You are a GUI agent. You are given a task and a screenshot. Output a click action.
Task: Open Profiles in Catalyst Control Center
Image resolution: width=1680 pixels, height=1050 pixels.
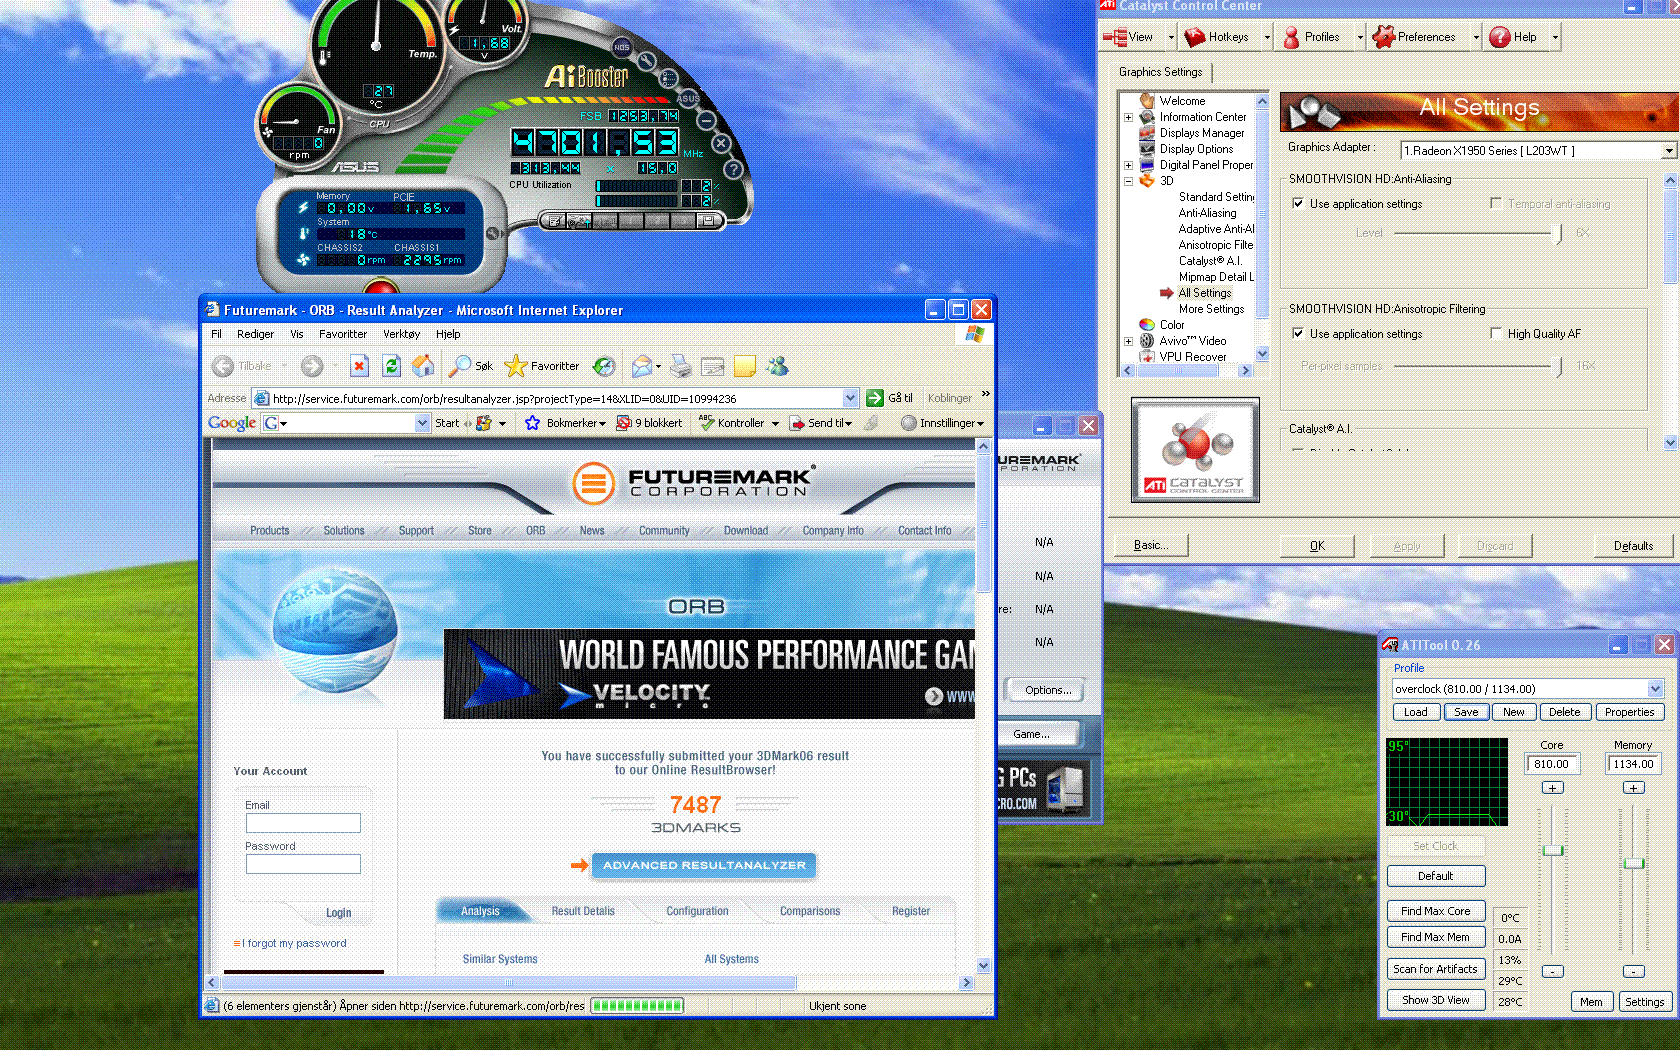pos(1311,37)
